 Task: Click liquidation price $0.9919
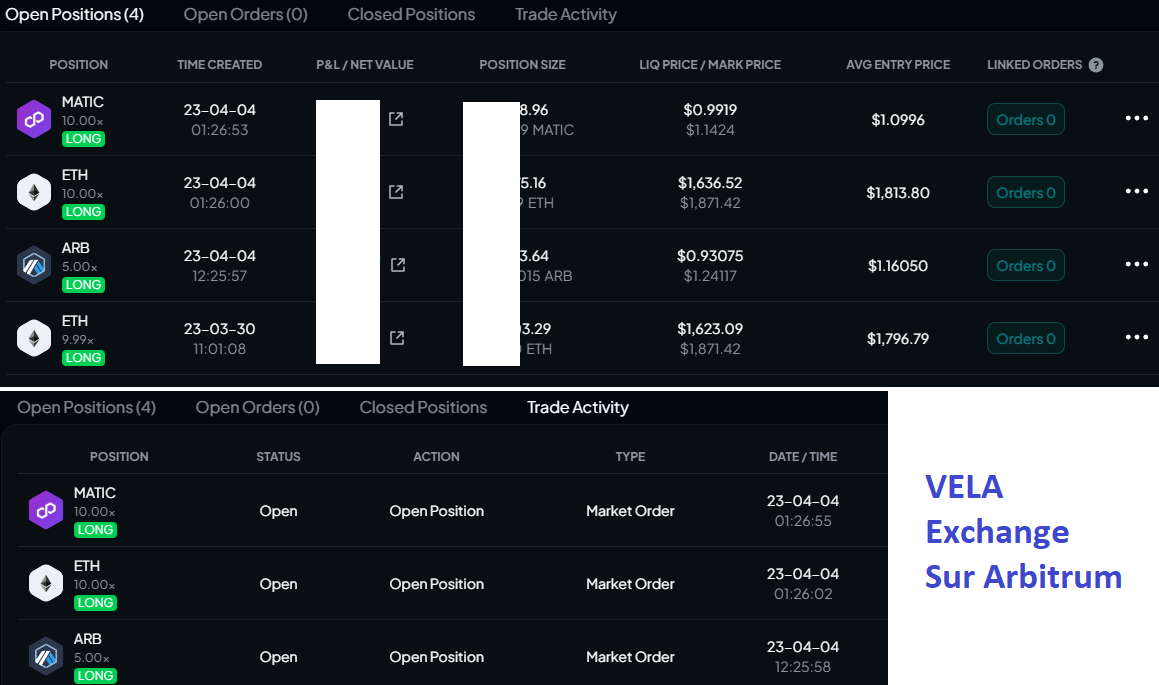tap(710, 110)
